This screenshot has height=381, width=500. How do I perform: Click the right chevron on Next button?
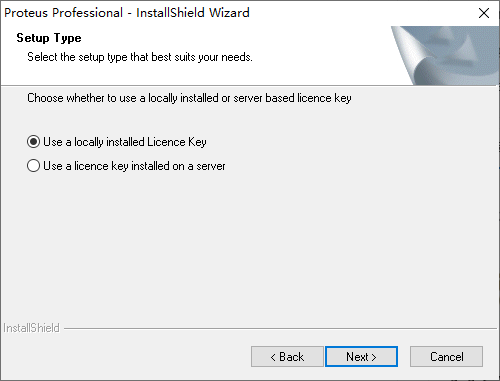click(374, 357)
